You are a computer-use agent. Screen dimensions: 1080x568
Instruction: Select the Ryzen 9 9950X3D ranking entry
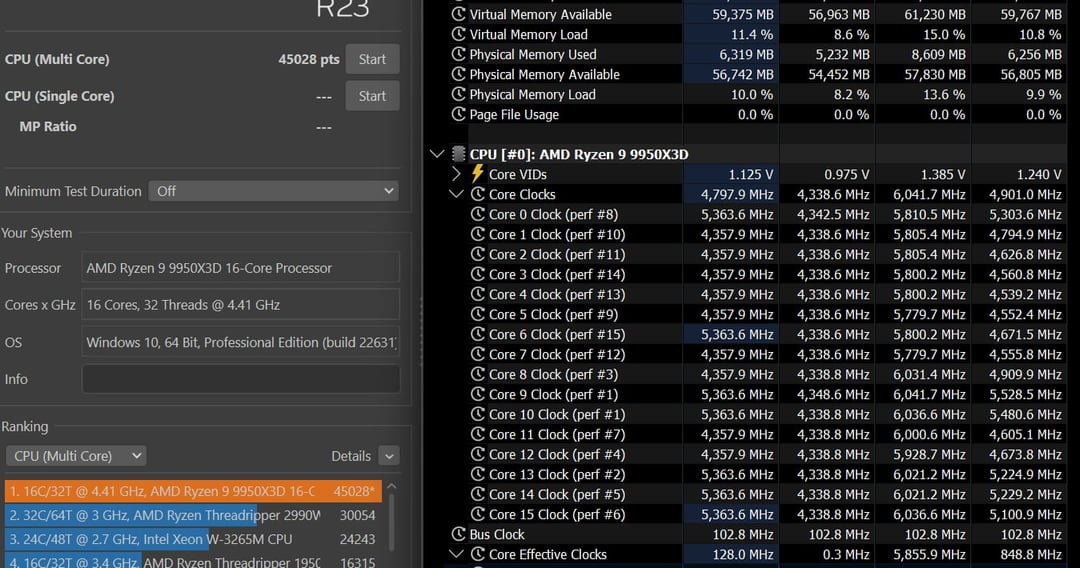click(193, 491)
